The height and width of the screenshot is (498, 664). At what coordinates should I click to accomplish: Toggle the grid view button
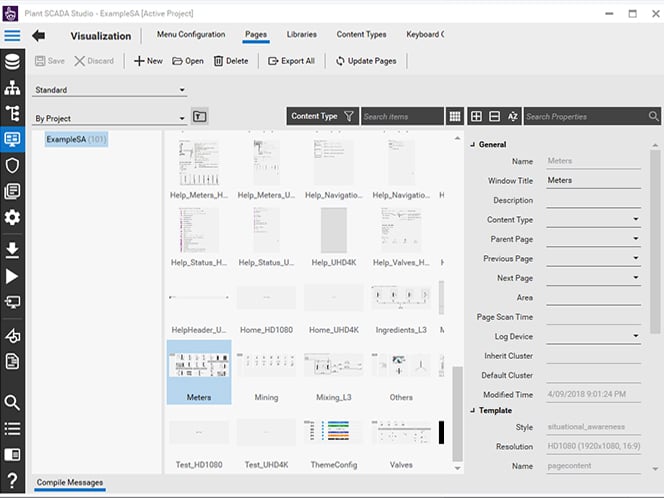point(455,116)
